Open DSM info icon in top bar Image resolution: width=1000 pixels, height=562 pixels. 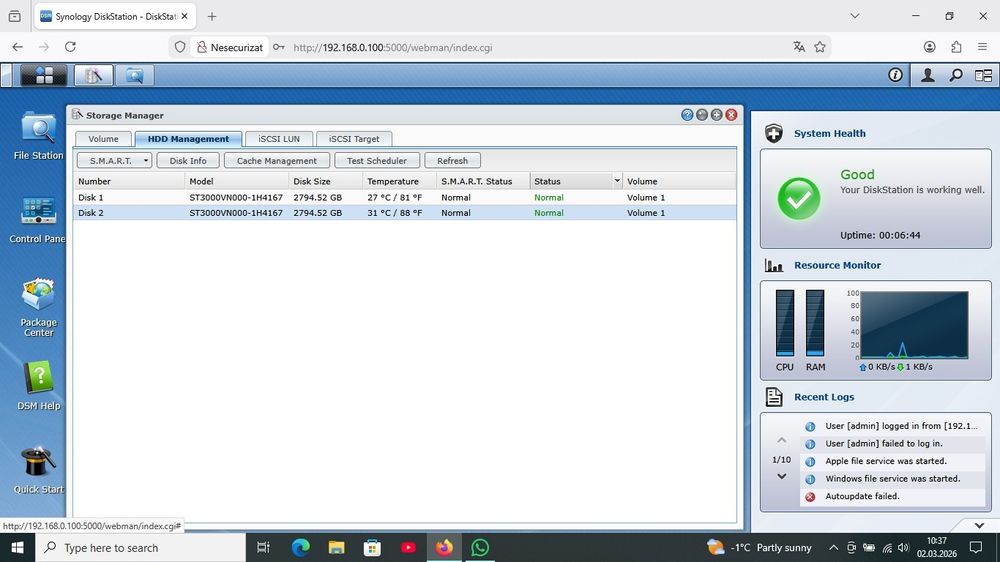[895, 75]
